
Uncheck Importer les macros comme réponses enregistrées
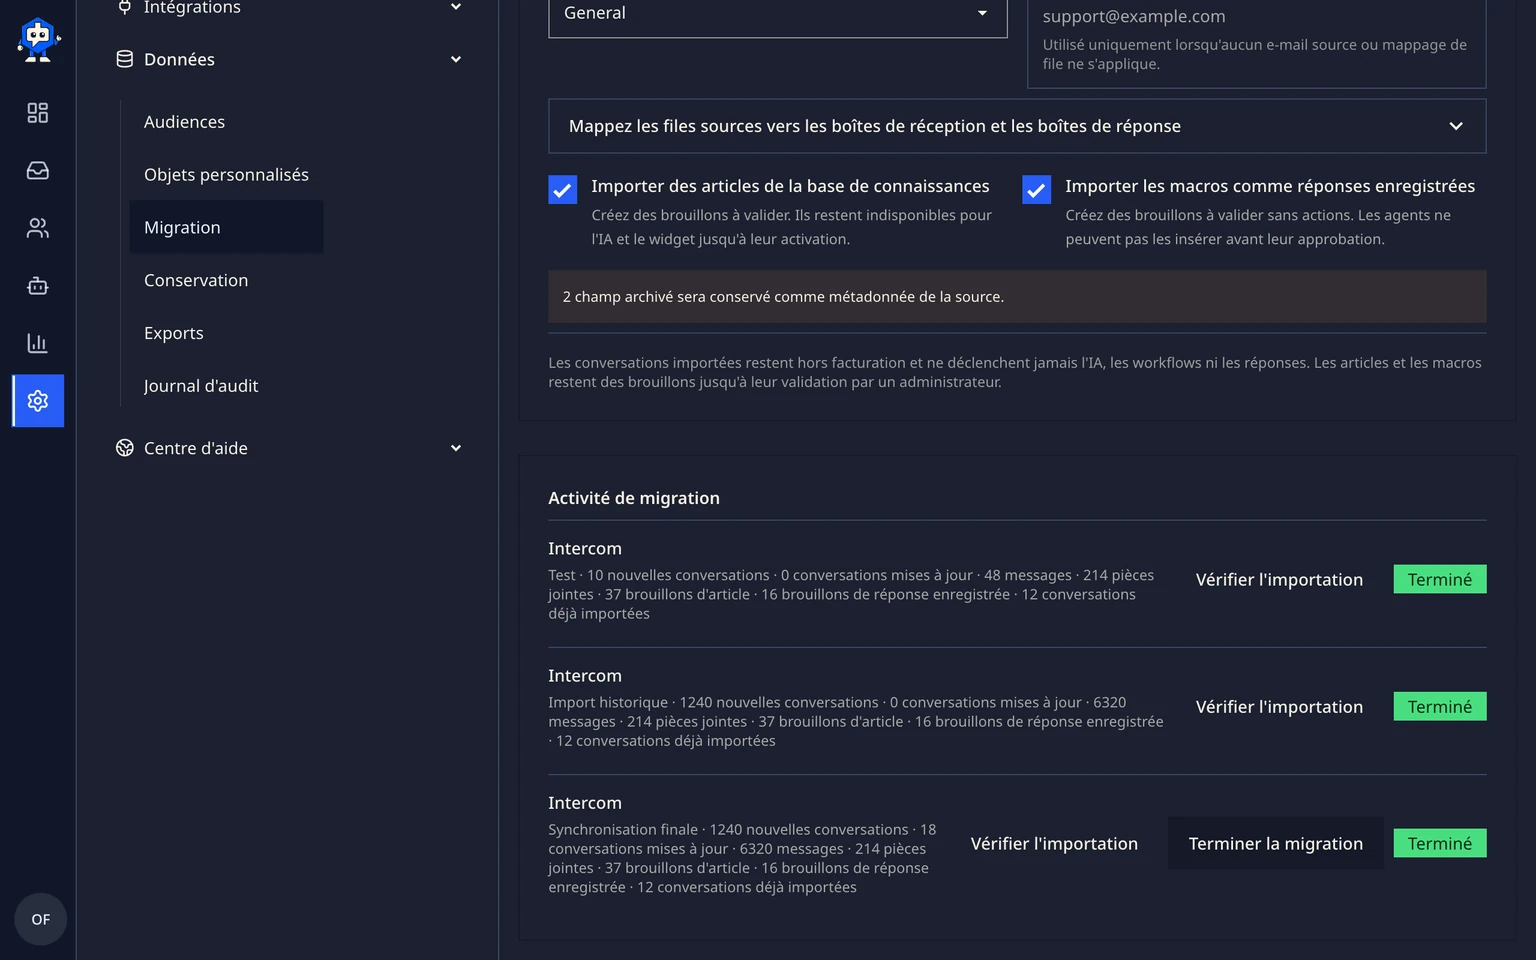point(1037,190)
